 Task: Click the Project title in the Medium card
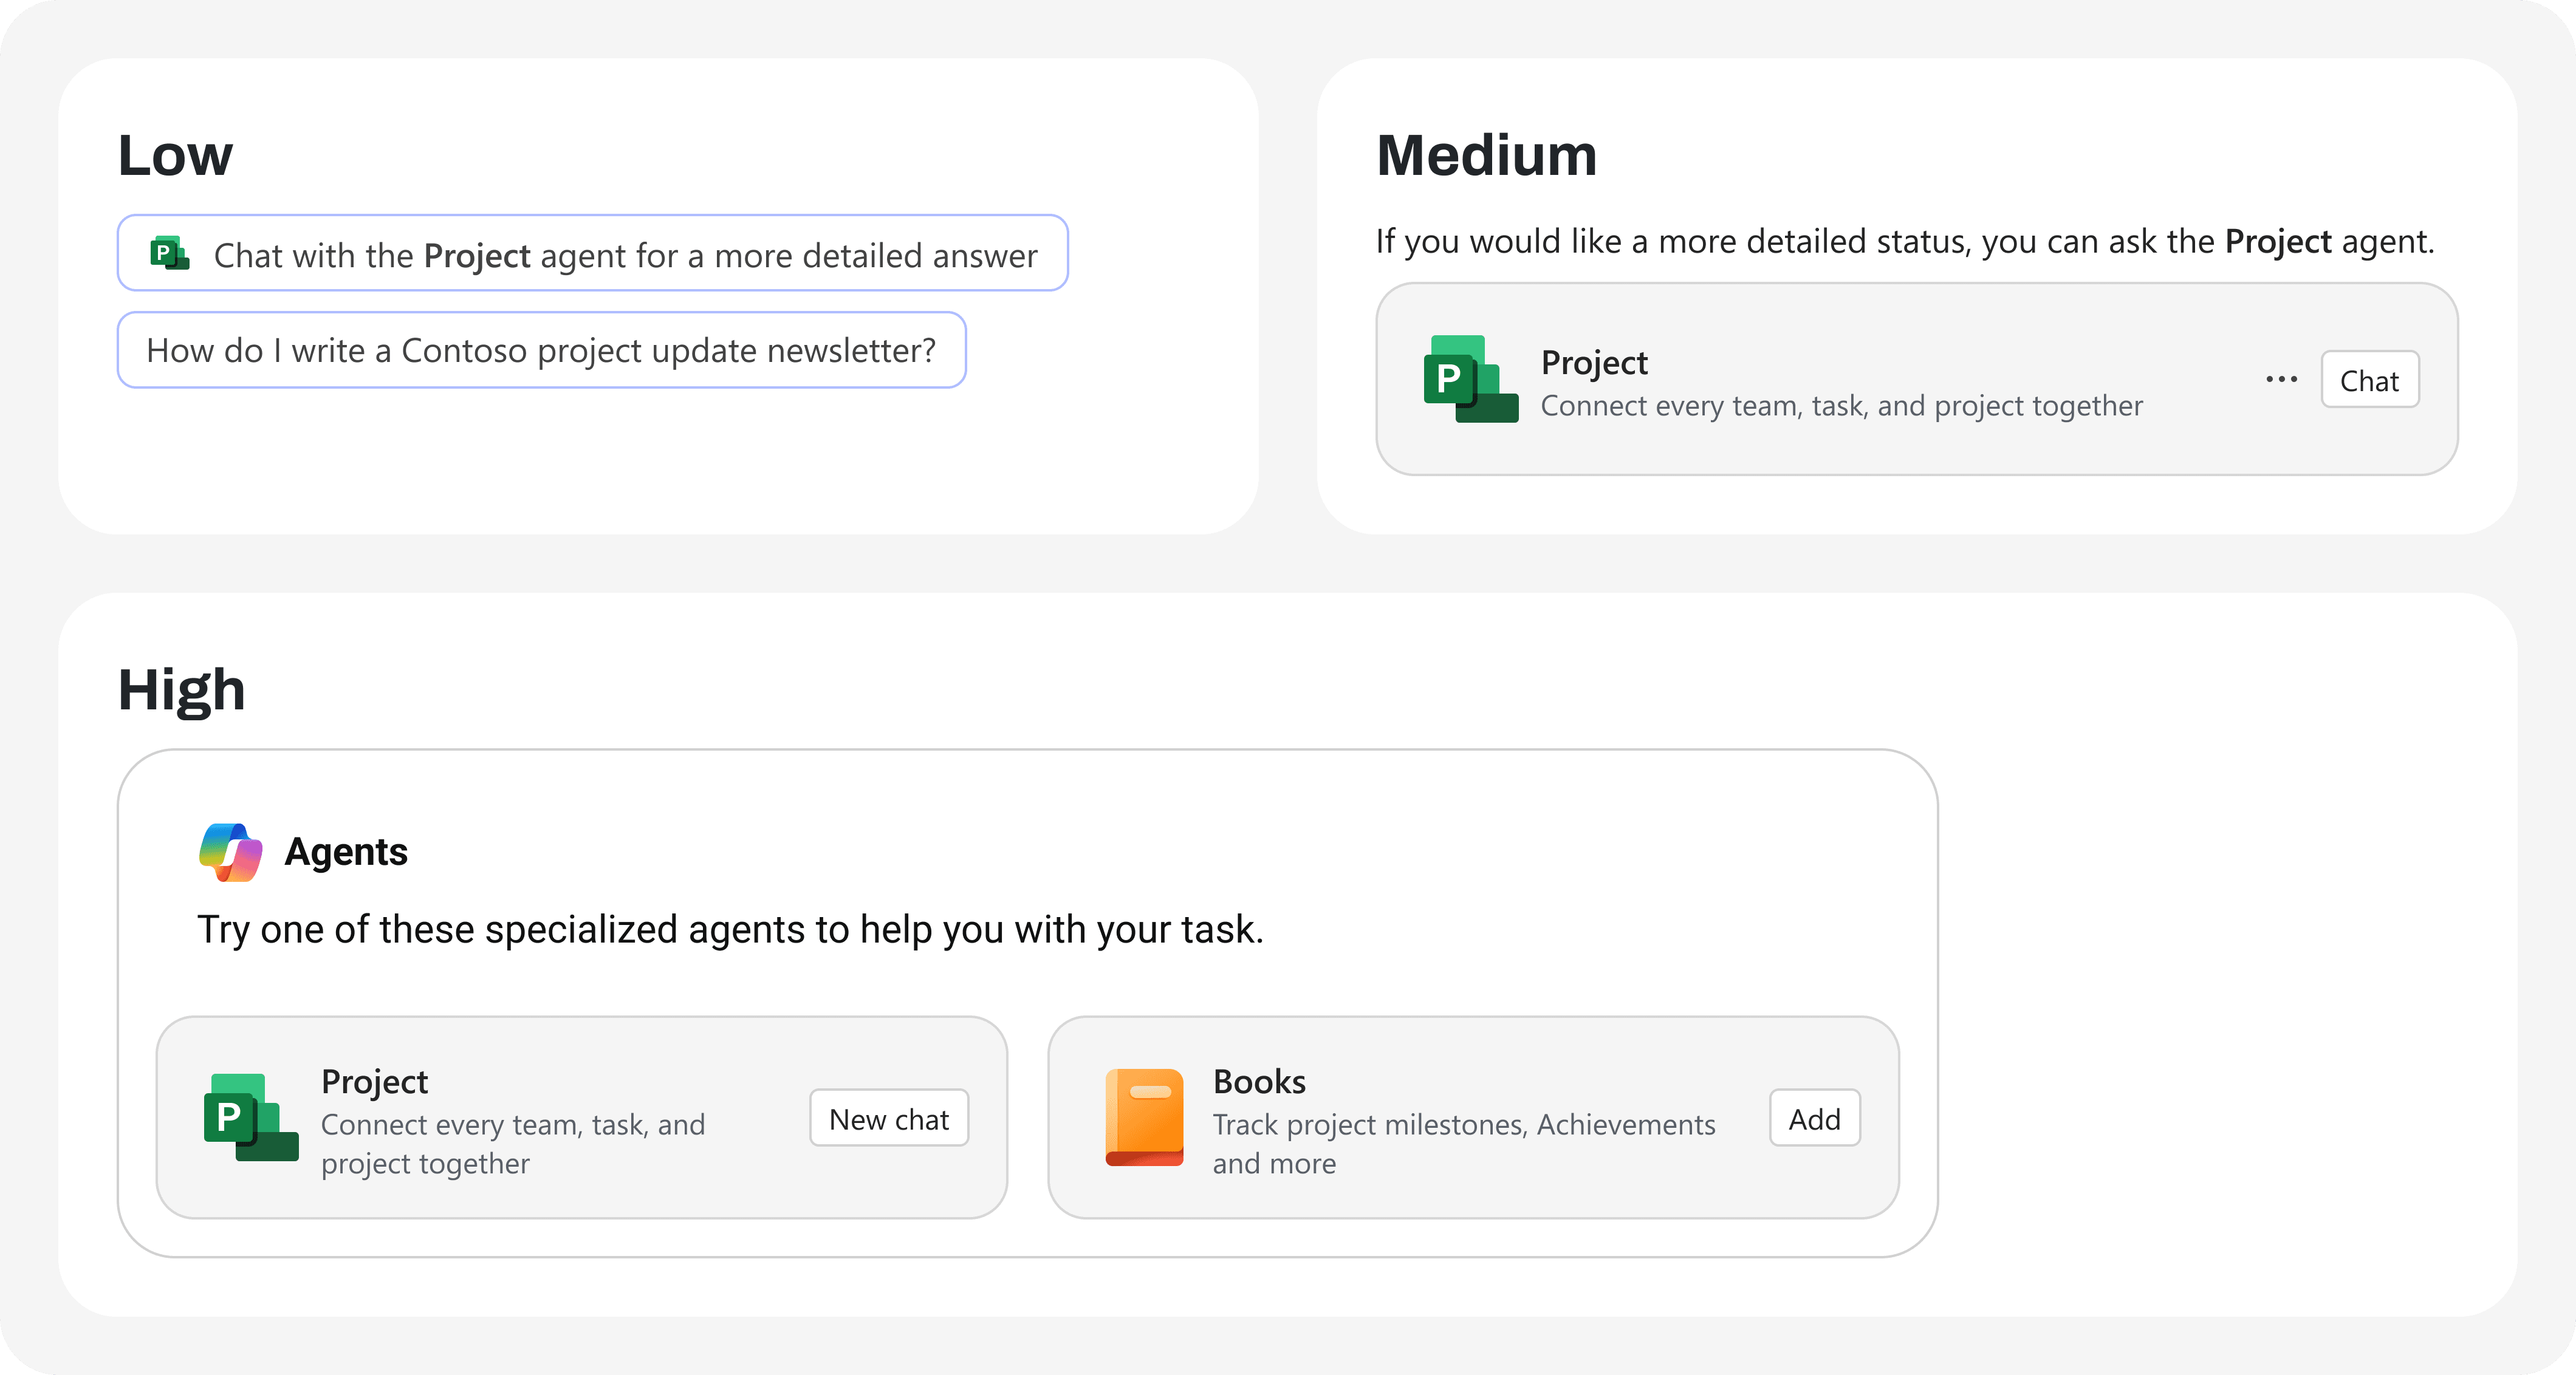point(1594,362)
